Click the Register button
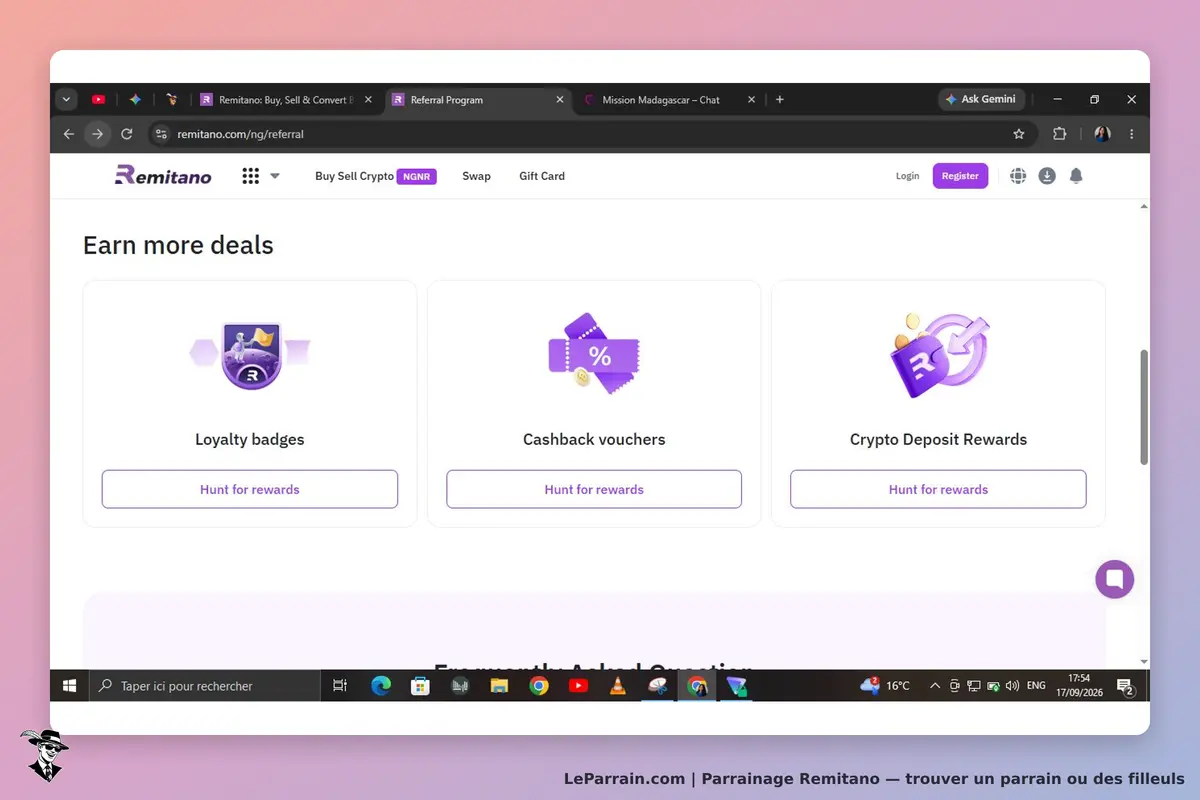1200x800 pixels. pyautogui.click(x=960, y=176)
